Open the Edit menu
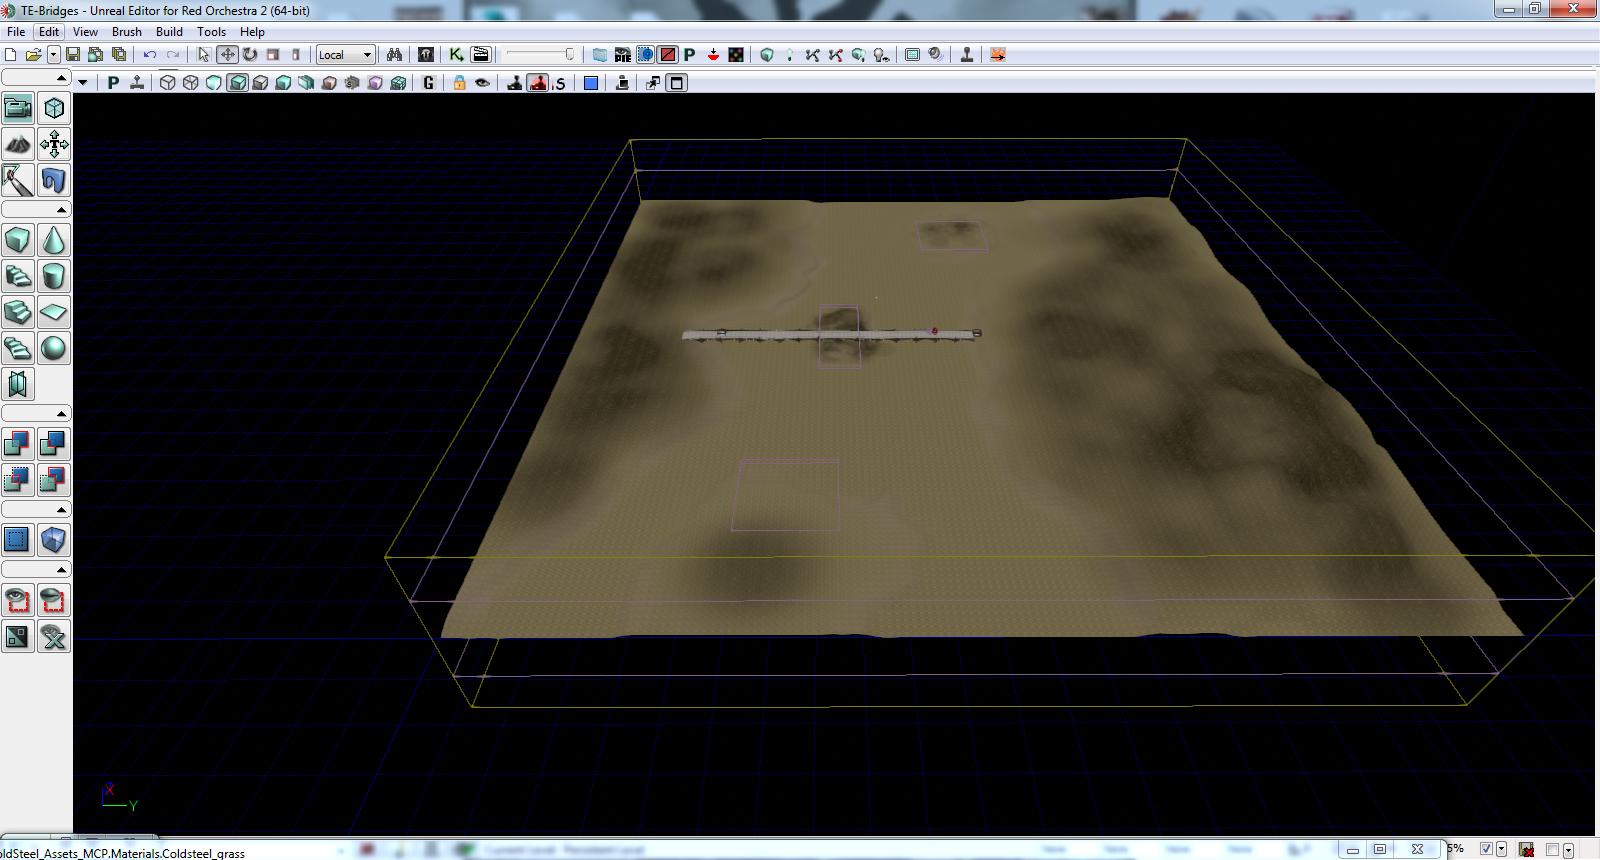 [49, 32]
